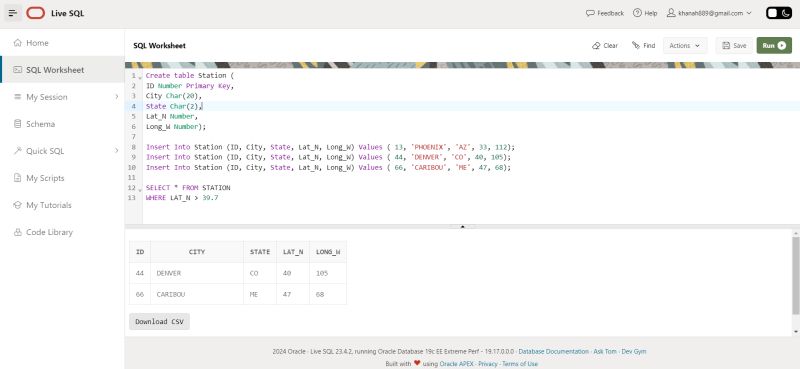Open Schema in sidebar
Image resolution: width=800 pixels, height=369 pixels.
(x=62, y=124)
